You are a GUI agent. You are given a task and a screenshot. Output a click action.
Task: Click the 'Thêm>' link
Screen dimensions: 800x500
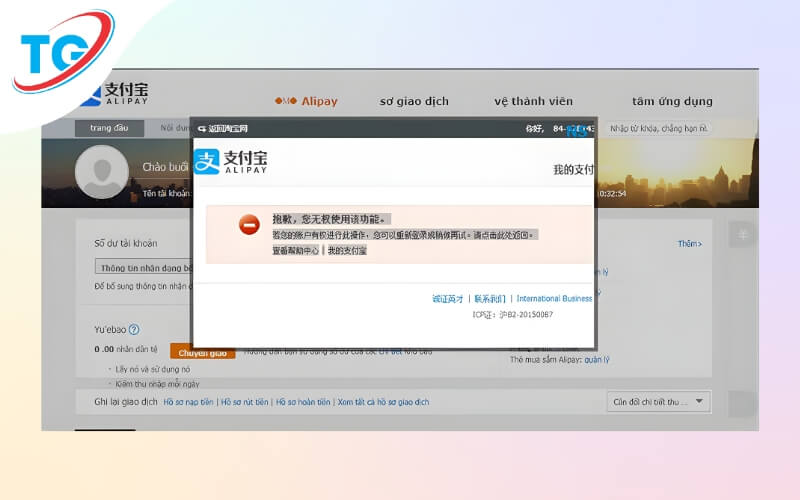[689, 244]
